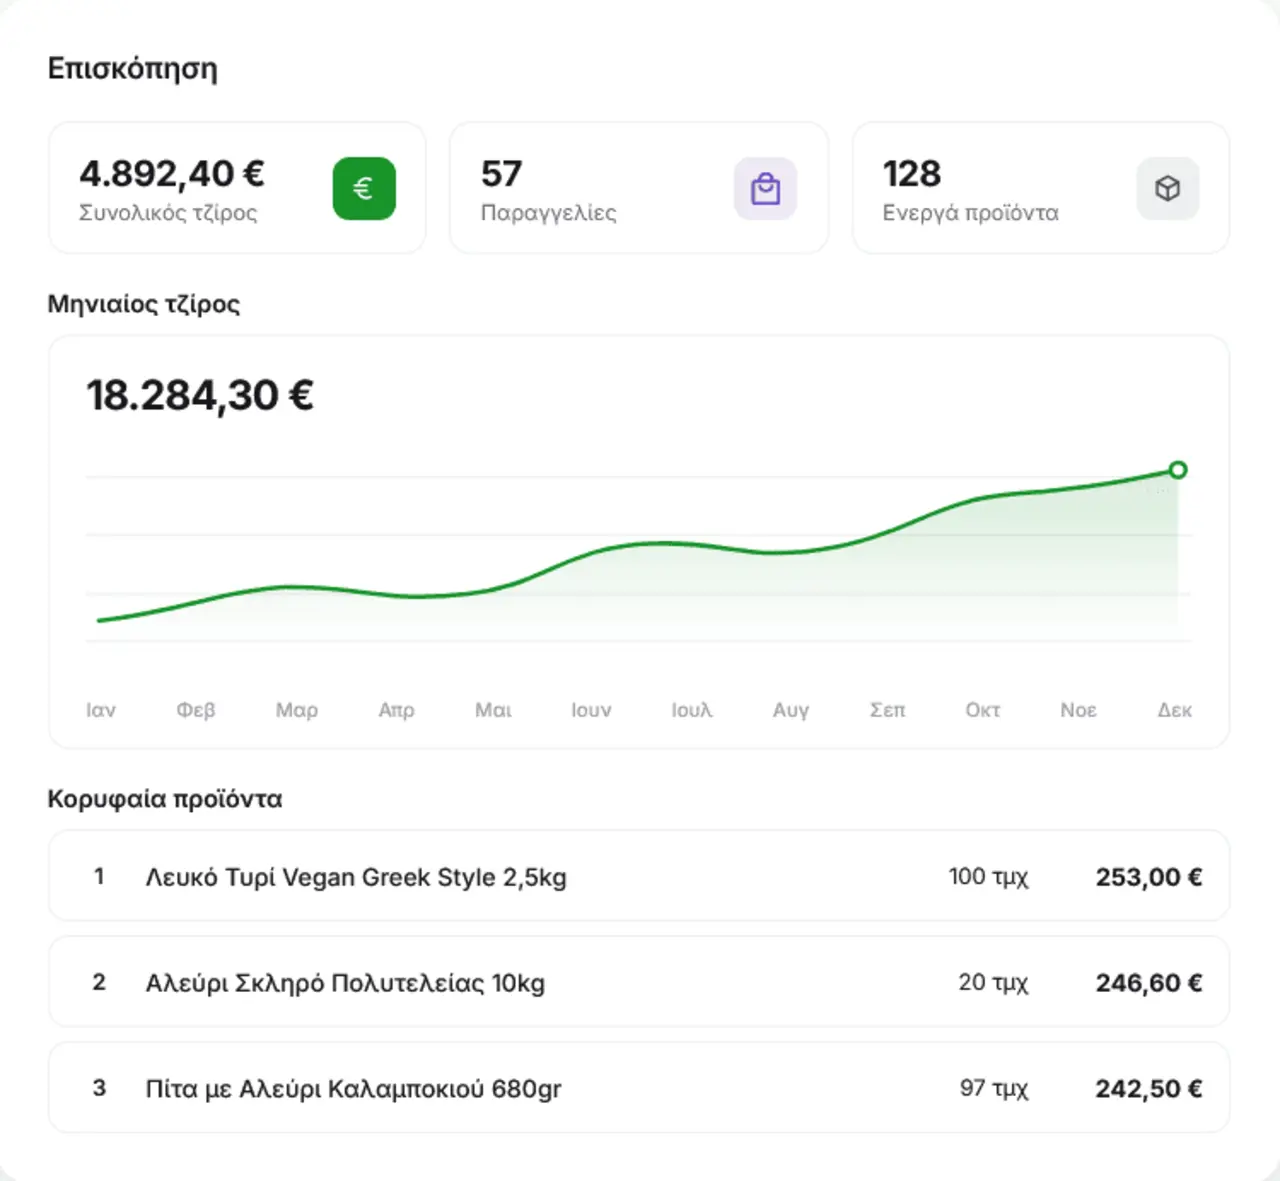
Task: Click the Νοε month label
Action: pos(1079,710)
